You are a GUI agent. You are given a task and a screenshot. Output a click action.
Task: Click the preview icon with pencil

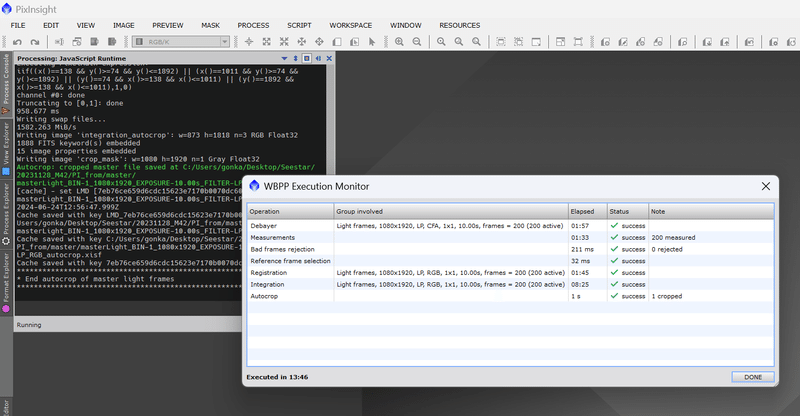point(623,42)
